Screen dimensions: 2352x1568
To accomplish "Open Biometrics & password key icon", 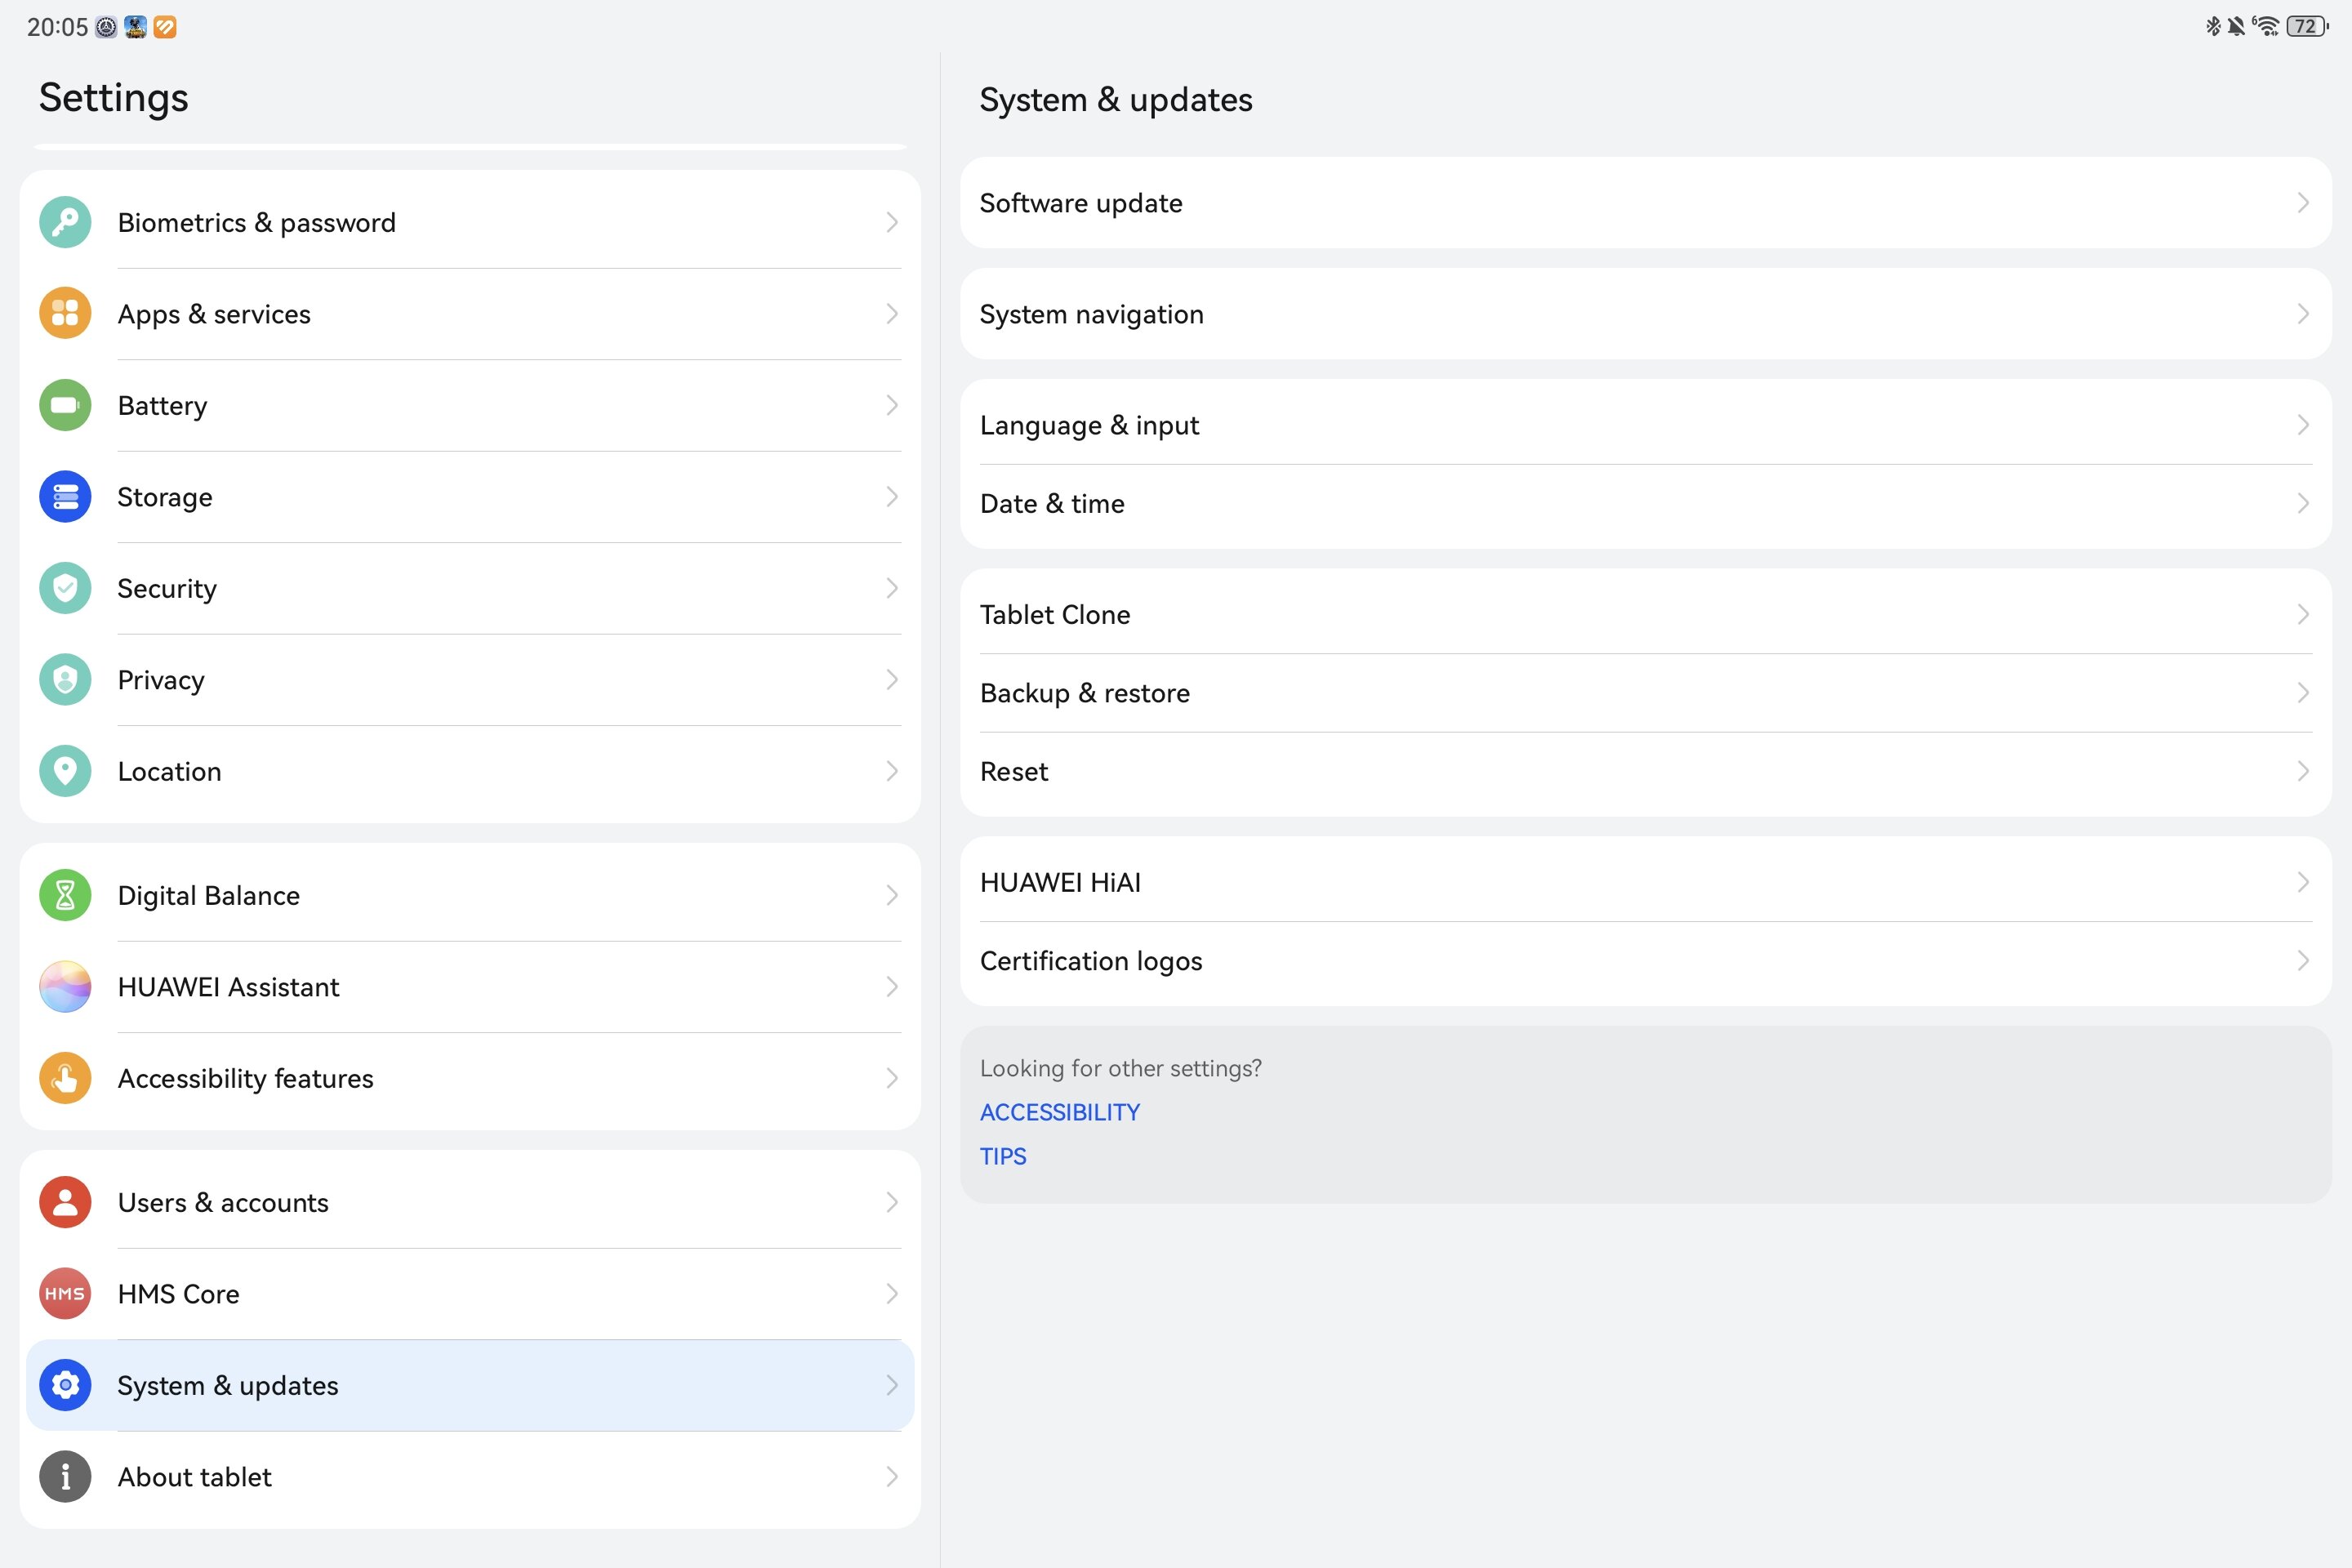I will (x=65, y=222).
